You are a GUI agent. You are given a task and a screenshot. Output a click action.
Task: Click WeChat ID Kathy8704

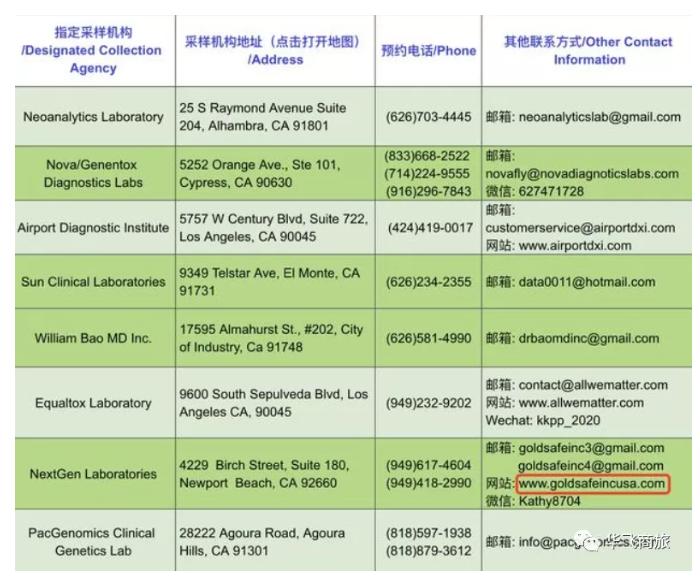click(549, 501)
